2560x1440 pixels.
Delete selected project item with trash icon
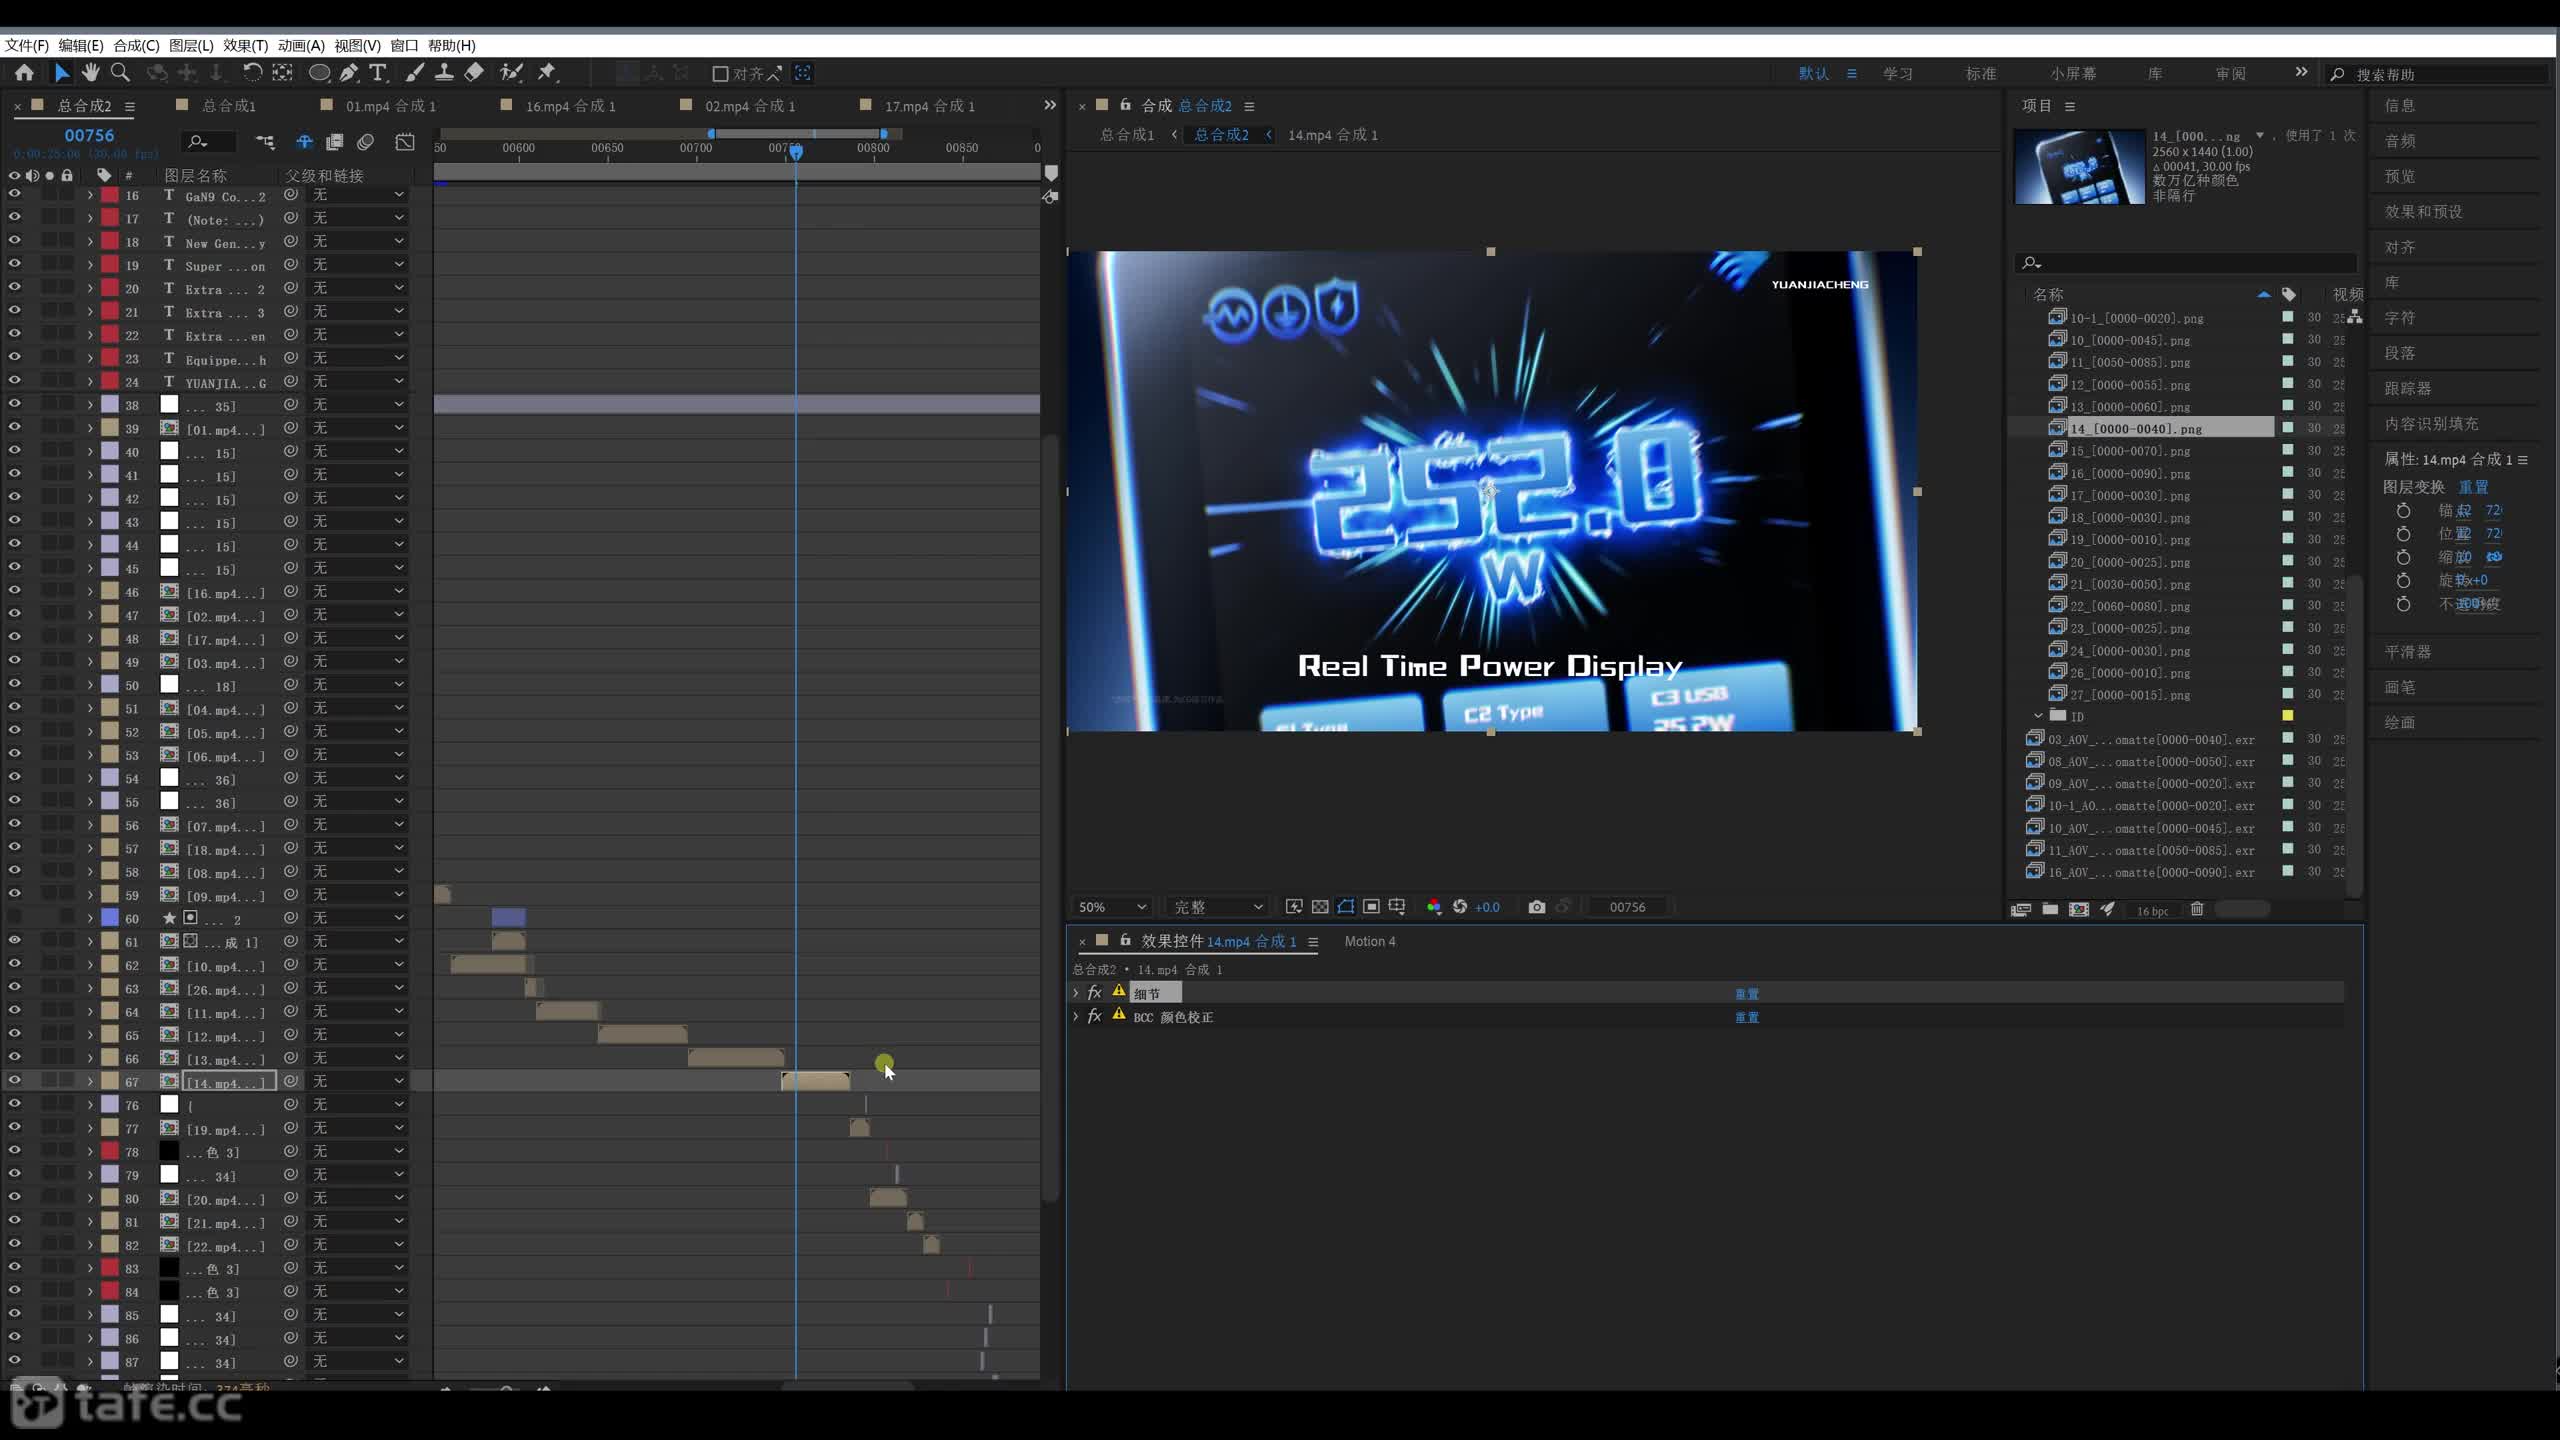click(2197, 909)
